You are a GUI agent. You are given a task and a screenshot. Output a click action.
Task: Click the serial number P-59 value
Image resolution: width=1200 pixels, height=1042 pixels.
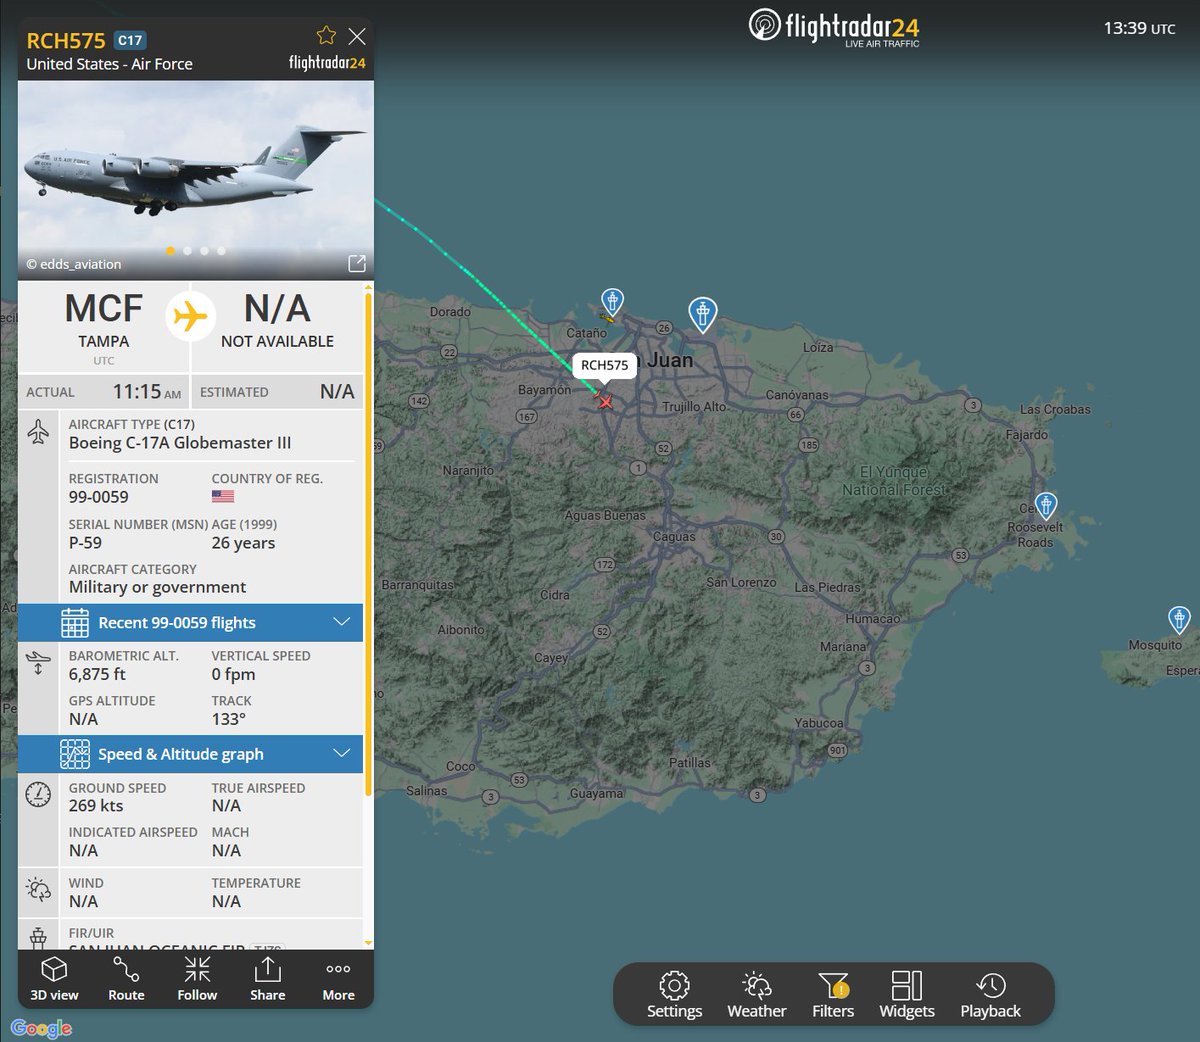(x=85, y=543)
